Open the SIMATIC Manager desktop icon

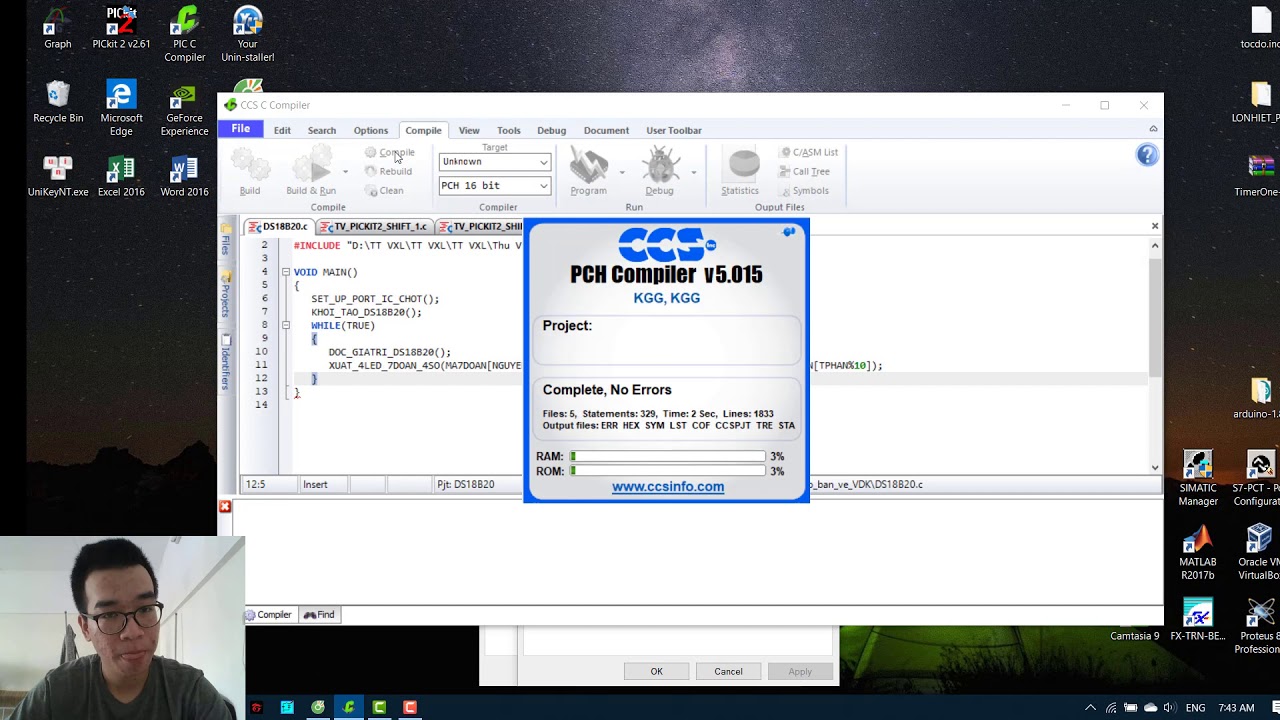(x=1197, y=479)
